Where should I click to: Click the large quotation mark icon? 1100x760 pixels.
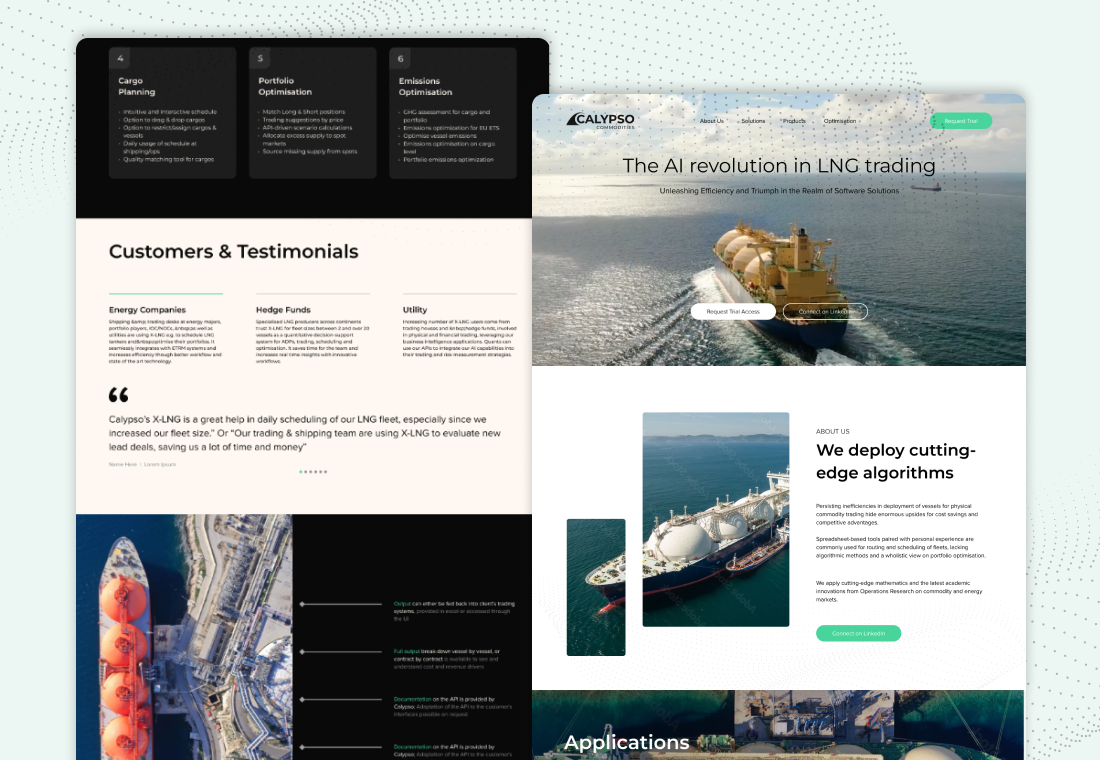coord(119,394)
